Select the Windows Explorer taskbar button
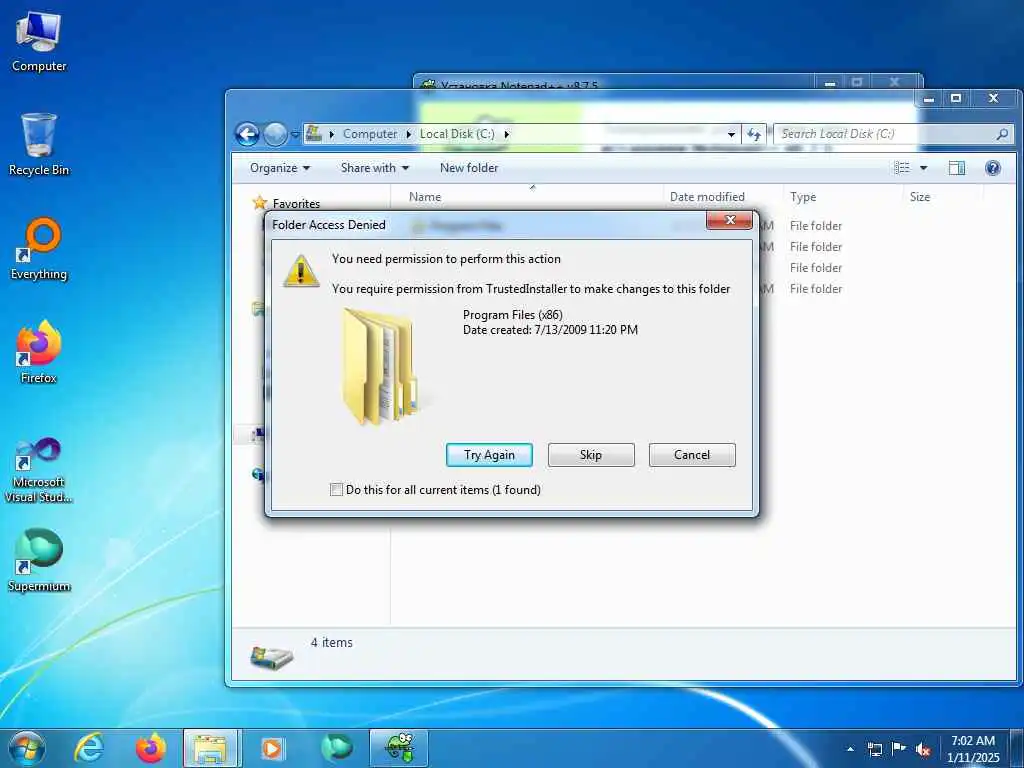Viewport: 1024px width, 768px height. [x=212, y=748]
